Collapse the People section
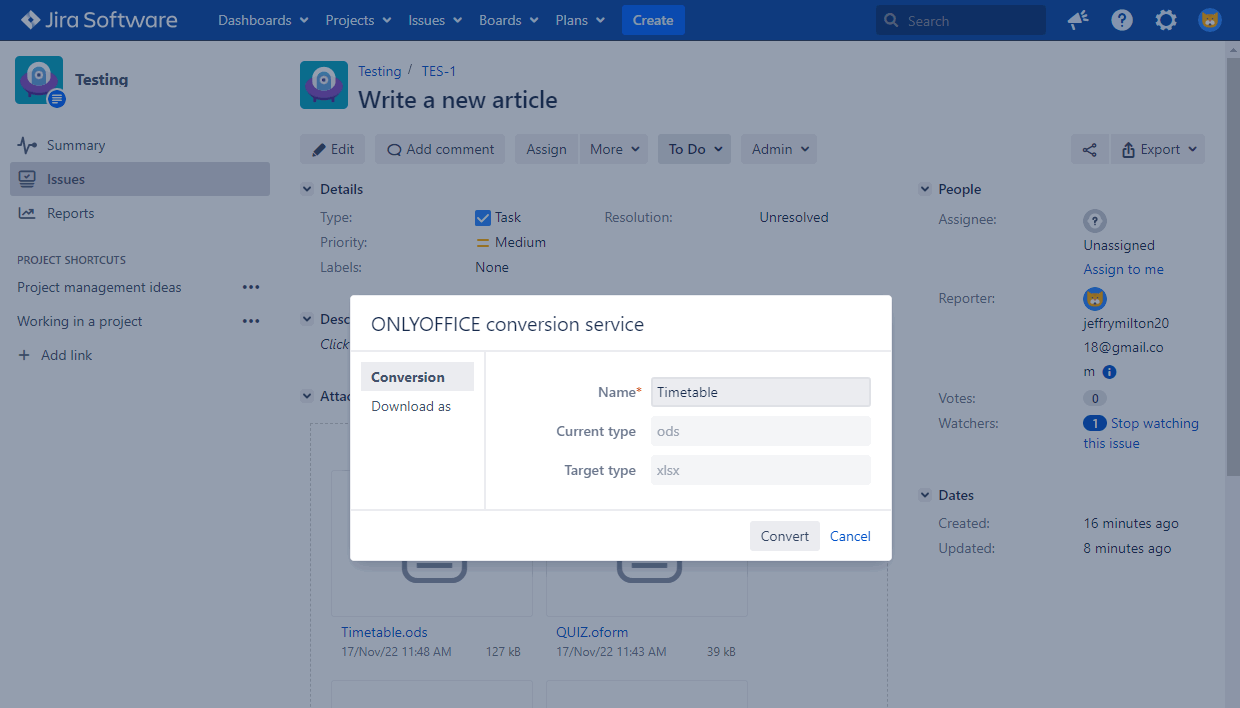This screenshot has width=1240, height=708. [925, 189]
